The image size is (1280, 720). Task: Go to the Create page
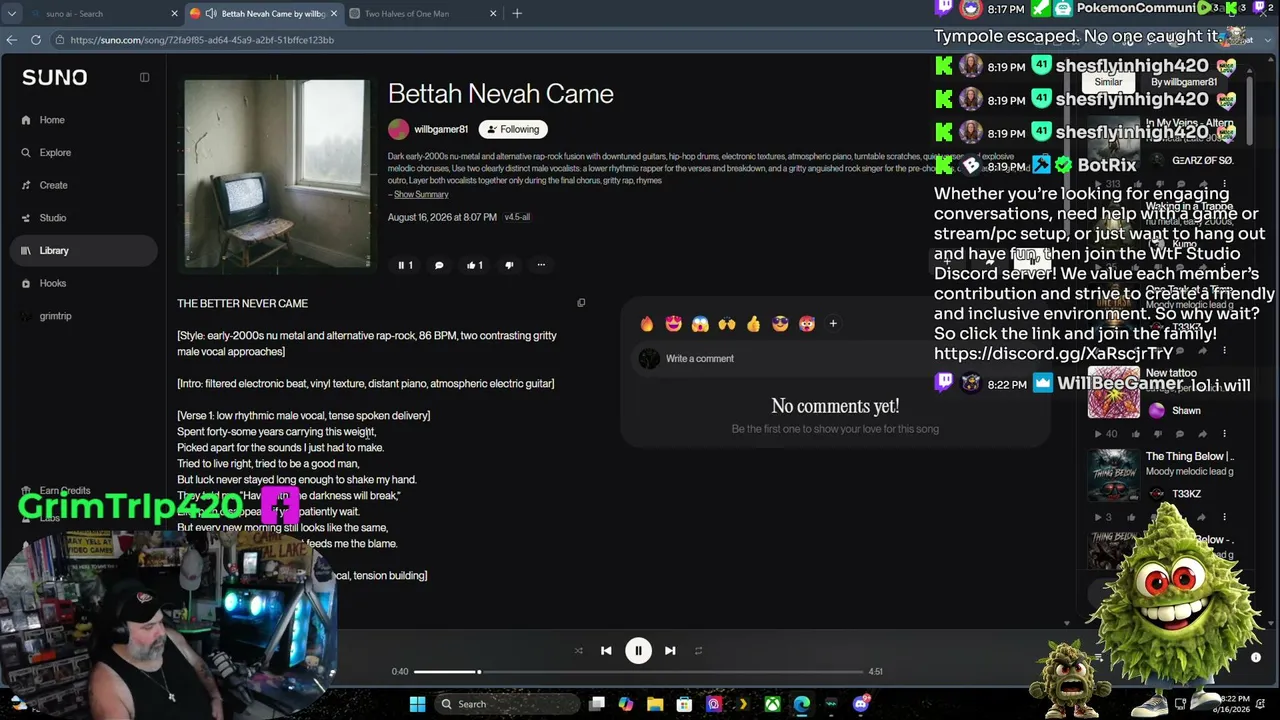coord(54,185)
